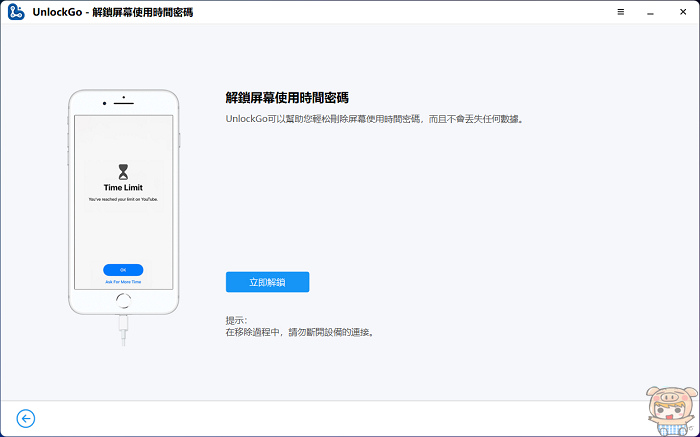Click the tip text 在移除過程中，請勿斷開設備的連接
The image size is (700, 437).
pyautogui.click(x=300, y=333)
